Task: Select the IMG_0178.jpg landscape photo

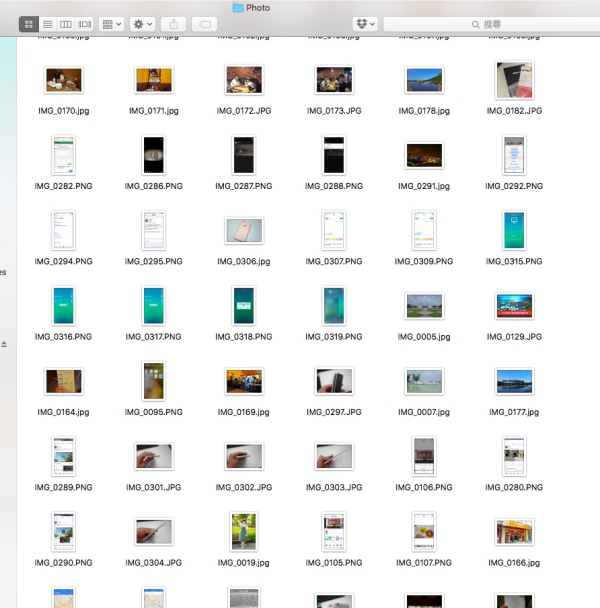Action: pos(424,80)
